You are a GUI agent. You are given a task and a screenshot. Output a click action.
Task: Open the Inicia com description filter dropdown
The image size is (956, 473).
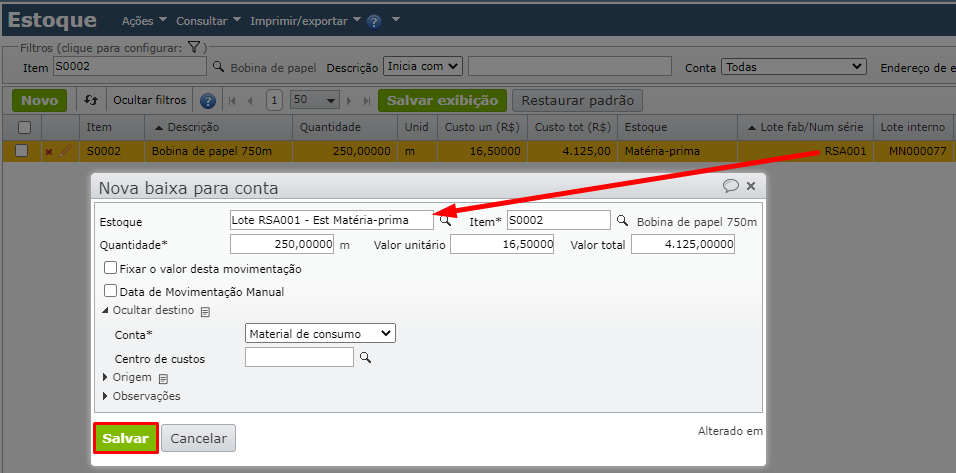point(423,66)
